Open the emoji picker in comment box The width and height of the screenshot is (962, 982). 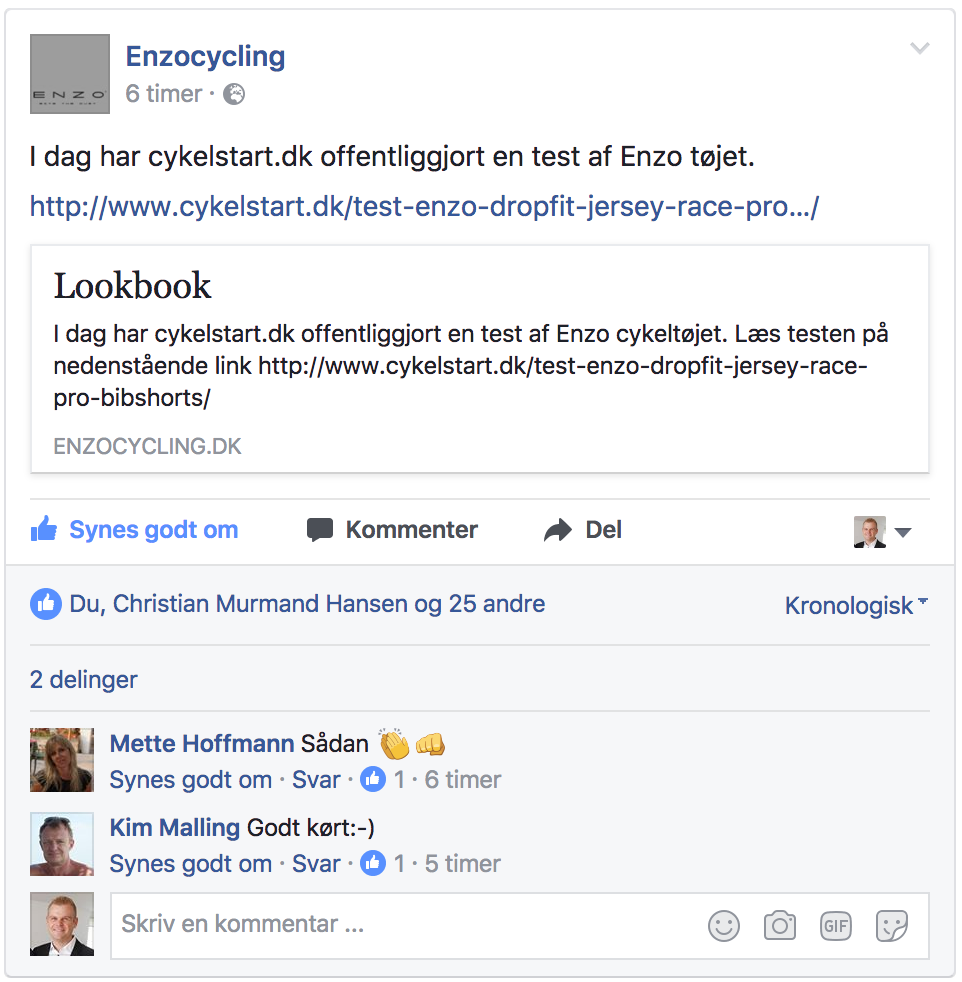(723, 926)
